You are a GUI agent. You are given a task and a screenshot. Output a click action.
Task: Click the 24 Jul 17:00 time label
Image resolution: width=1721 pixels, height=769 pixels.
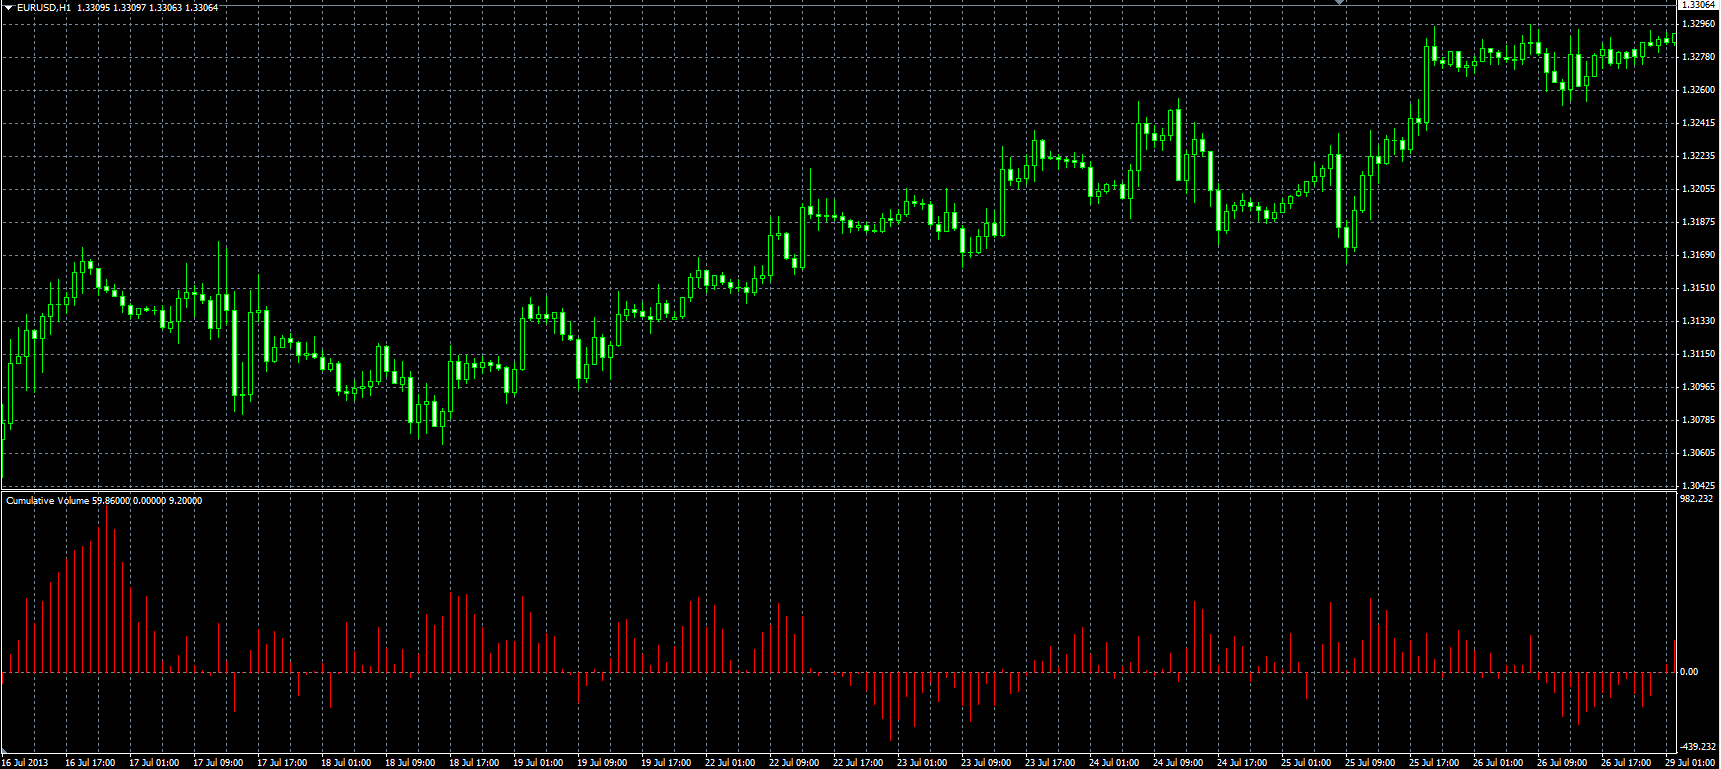1241,763
